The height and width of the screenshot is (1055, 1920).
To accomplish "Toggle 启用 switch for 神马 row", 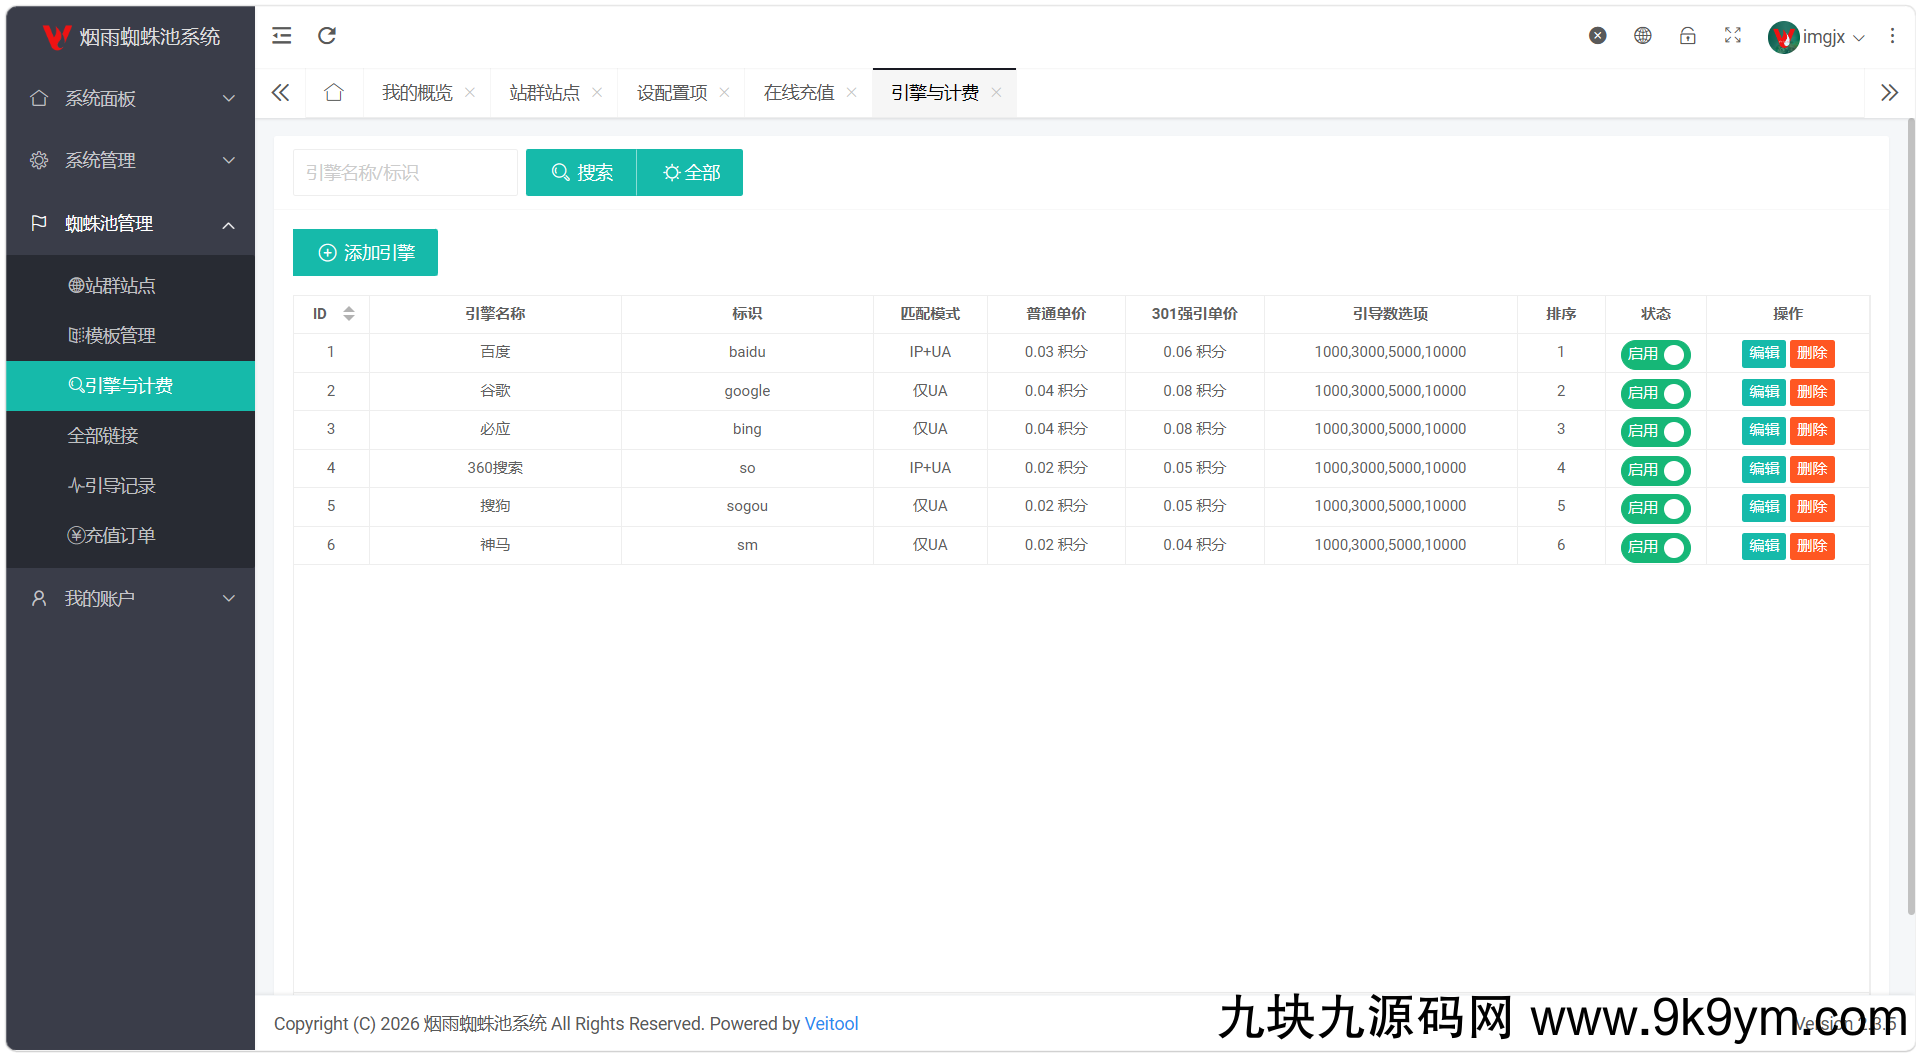I will point(1655,547).
